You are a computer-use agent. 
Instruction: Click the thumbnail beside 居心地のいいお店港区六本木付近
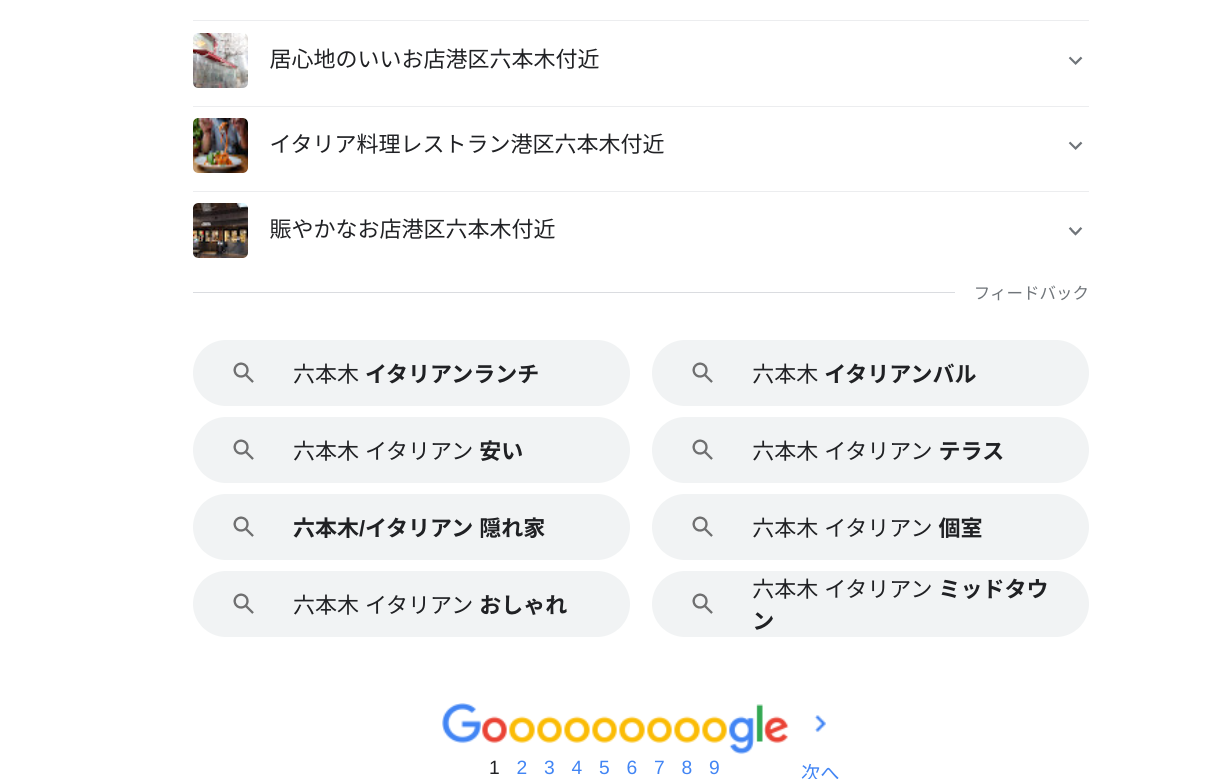pyautogui.click(x=220, y=60)
